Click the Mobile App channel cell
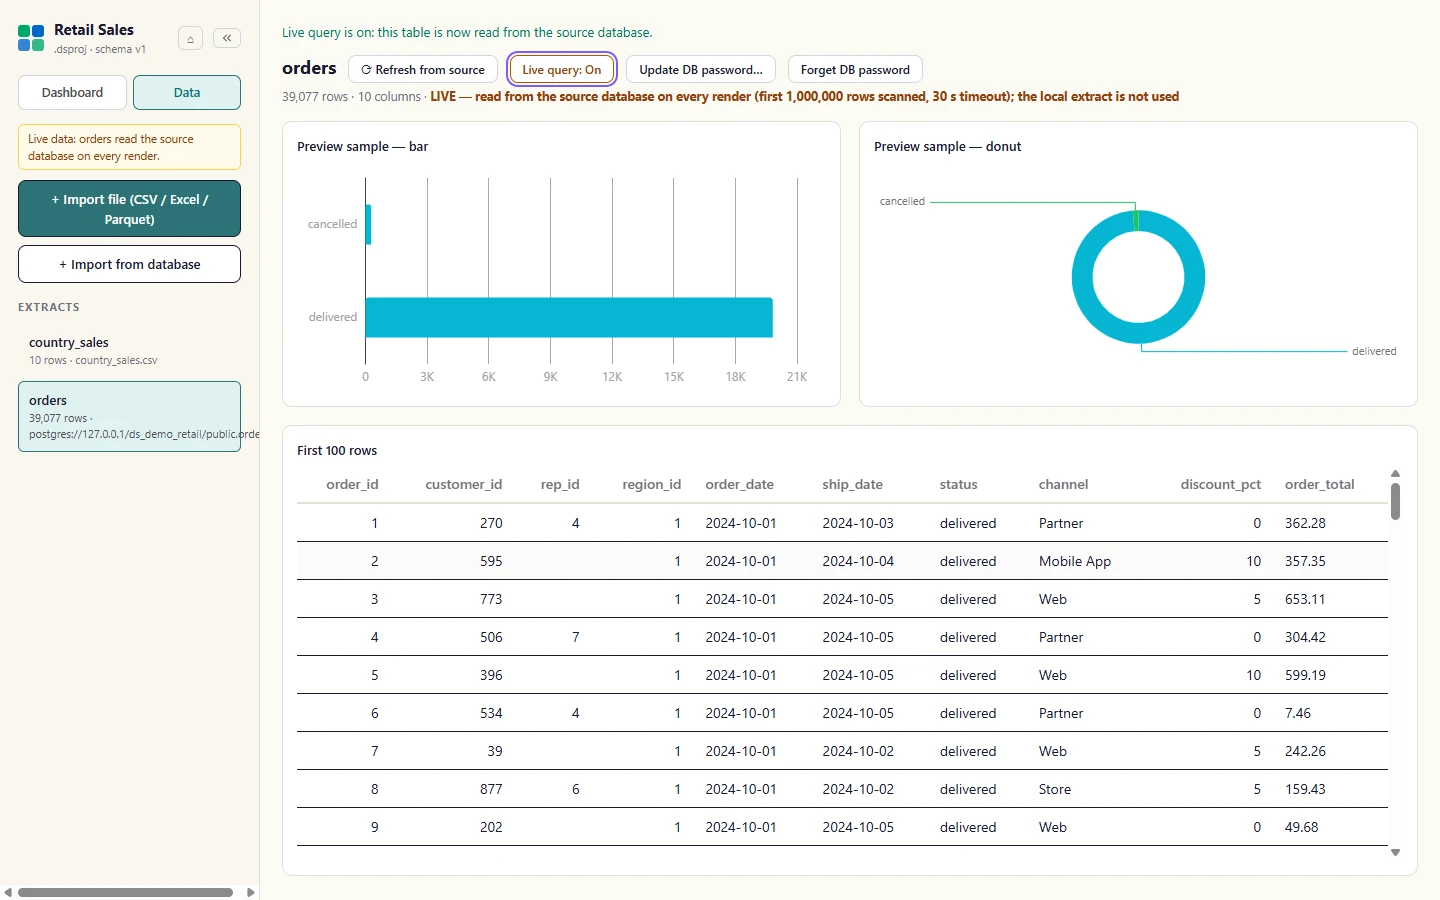 click(1075, 561)
